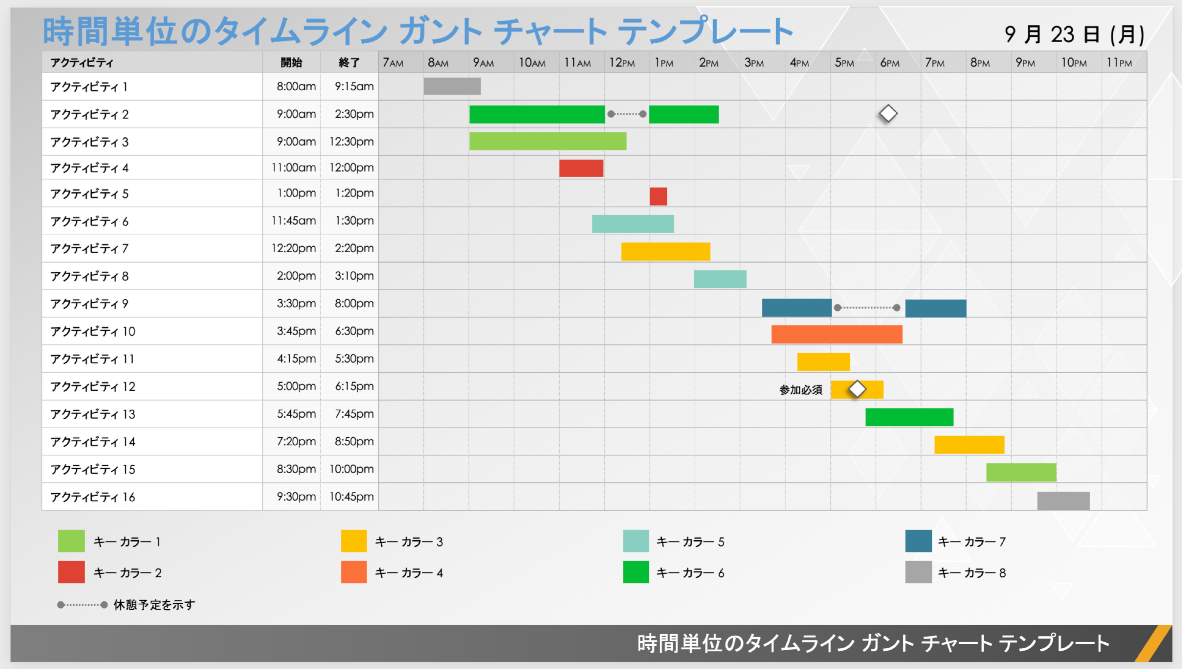
Task: Click the キー カラー 3 yellow swatch
Action: 354,542
